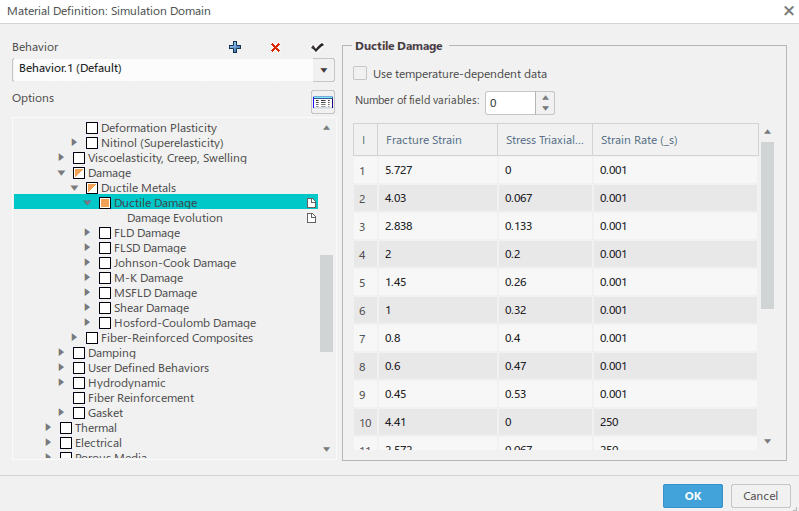Check the M-K Damage option
Viewport: 799px width, 511px height.
click(105, 278)
